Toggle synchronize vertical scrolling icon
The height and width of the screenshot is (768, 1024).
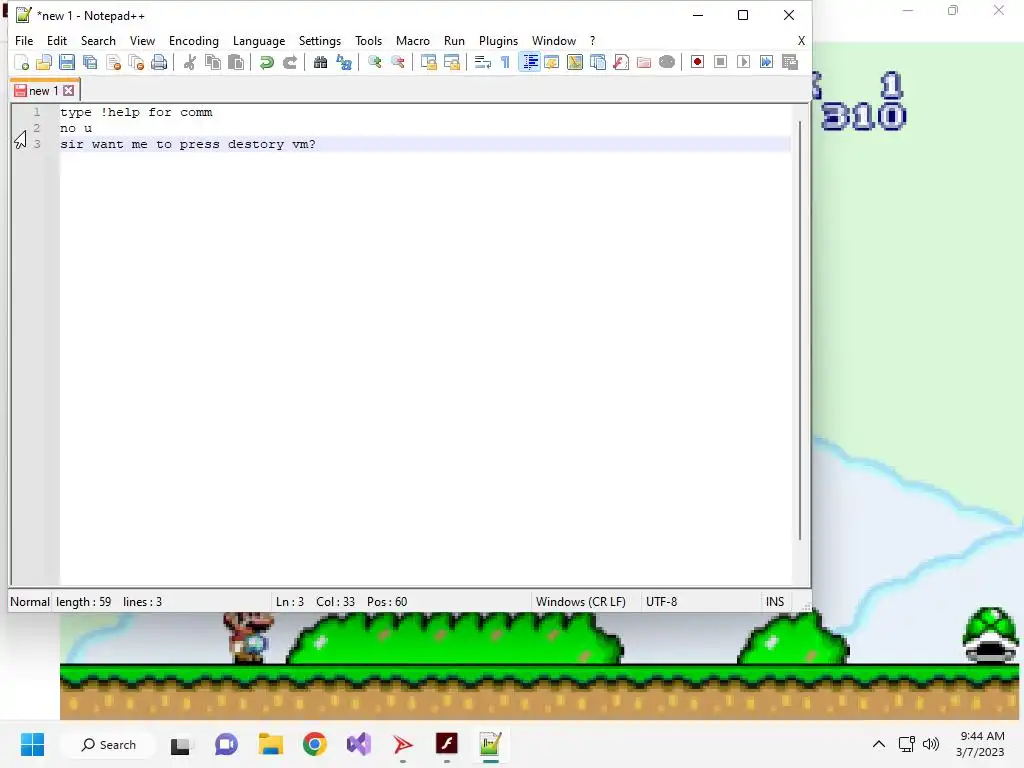point(428,63)
